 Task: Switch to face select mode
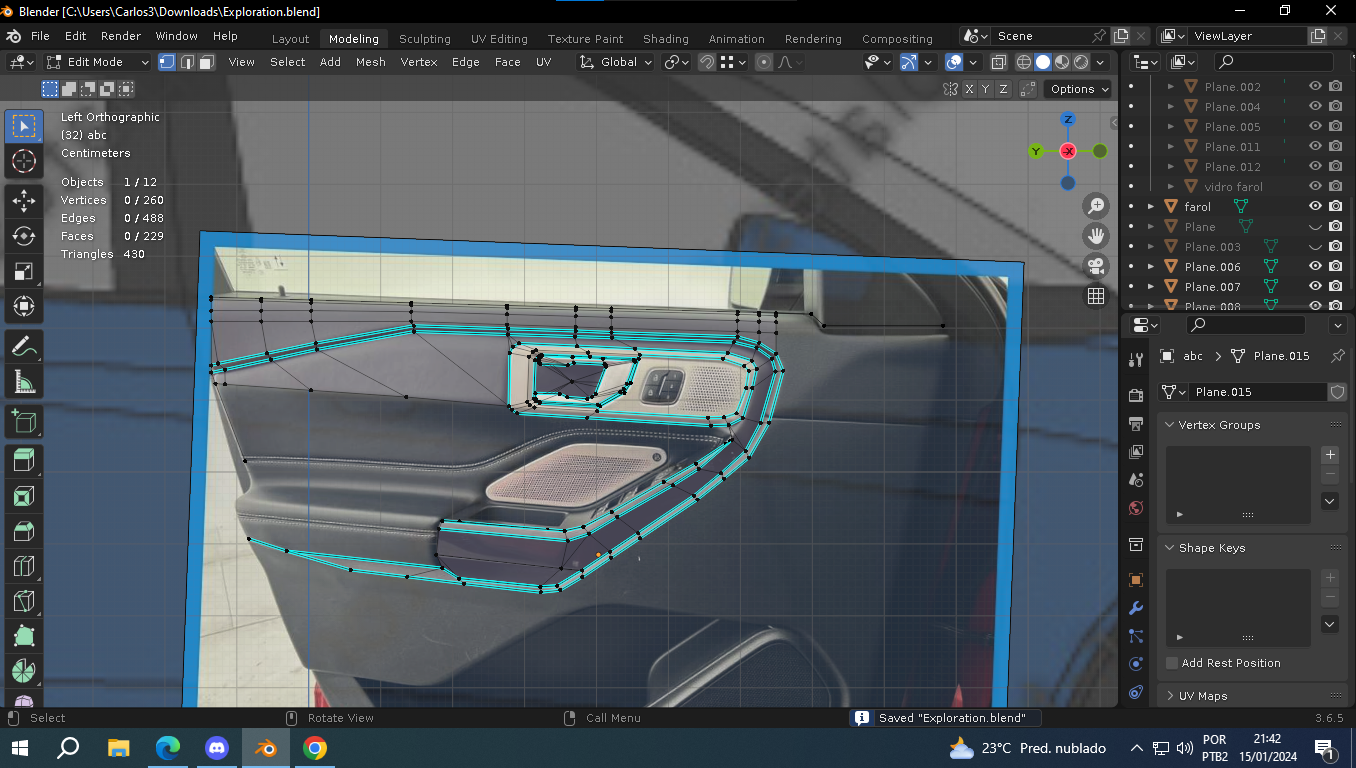click(206, 62)
